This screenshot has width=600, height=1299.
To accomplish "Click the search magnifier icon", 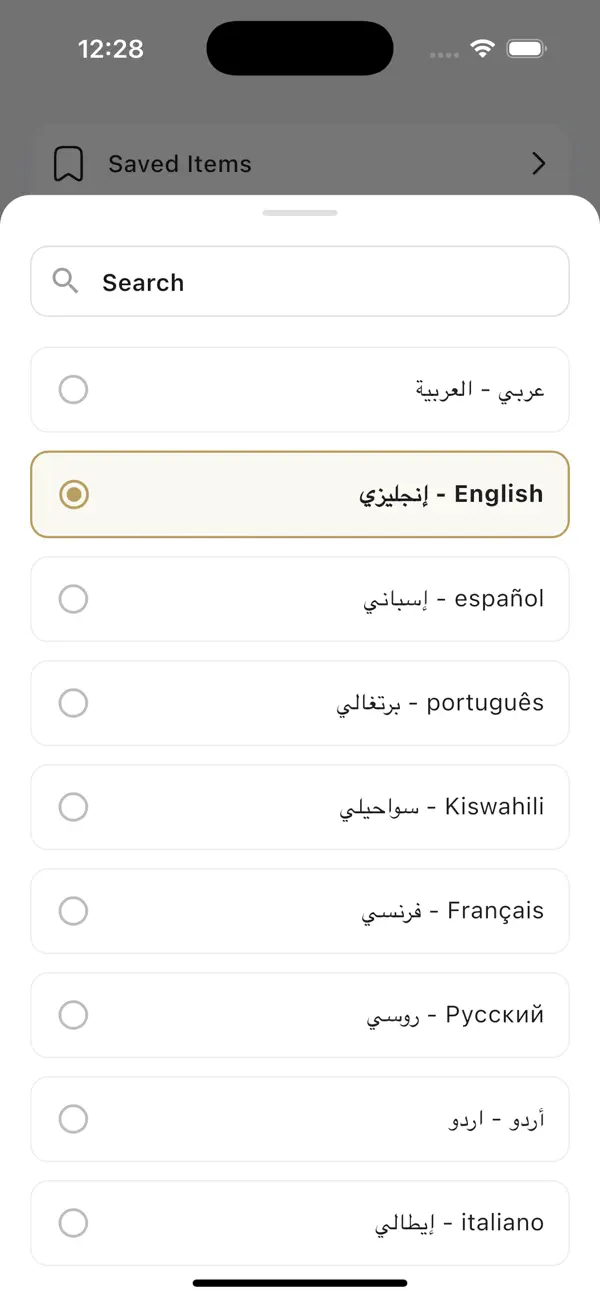I will [66, 281].
